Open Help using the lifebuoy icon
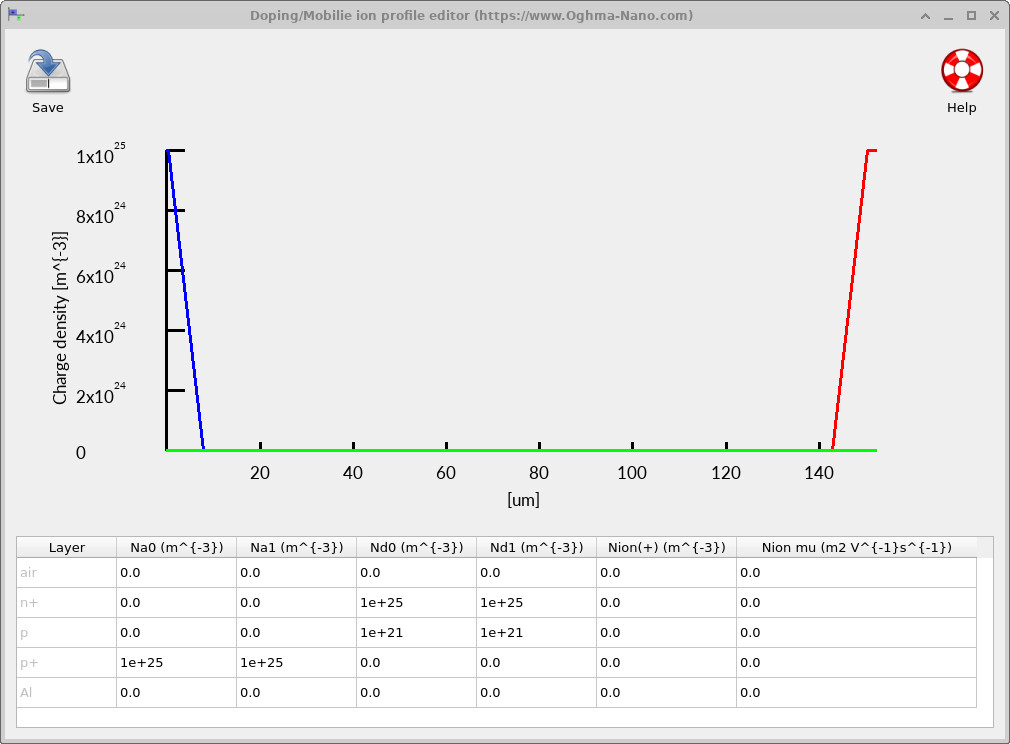 pyautogui.click(x=961, y=70)
